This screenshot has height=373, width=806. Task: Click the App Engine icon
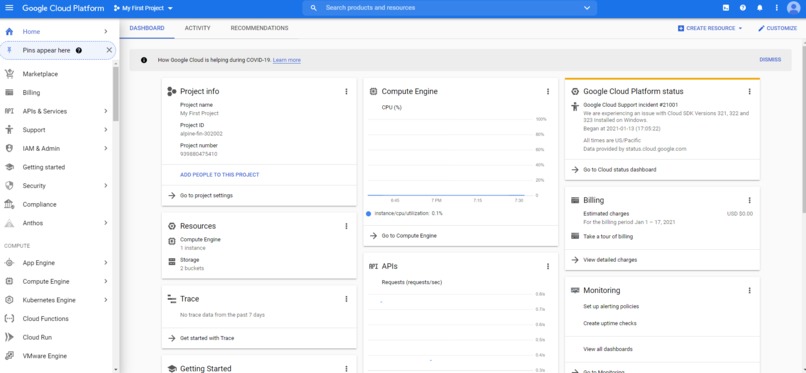pyautogui.click(x=9, y=263)
